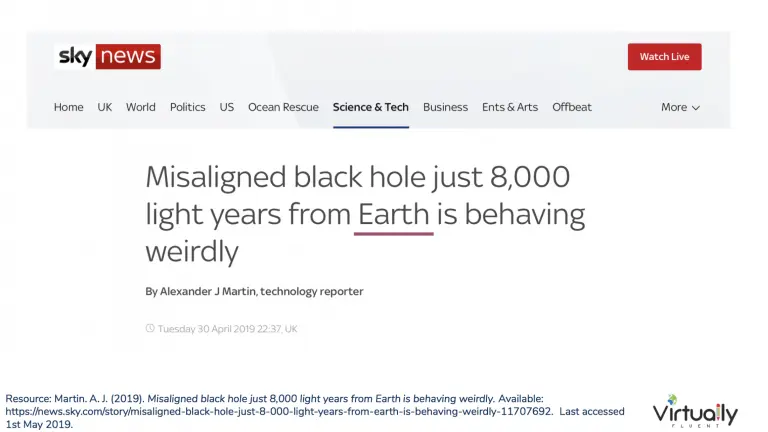
Task: Open the Ocean Rescue section
Action: click(283, 107)
